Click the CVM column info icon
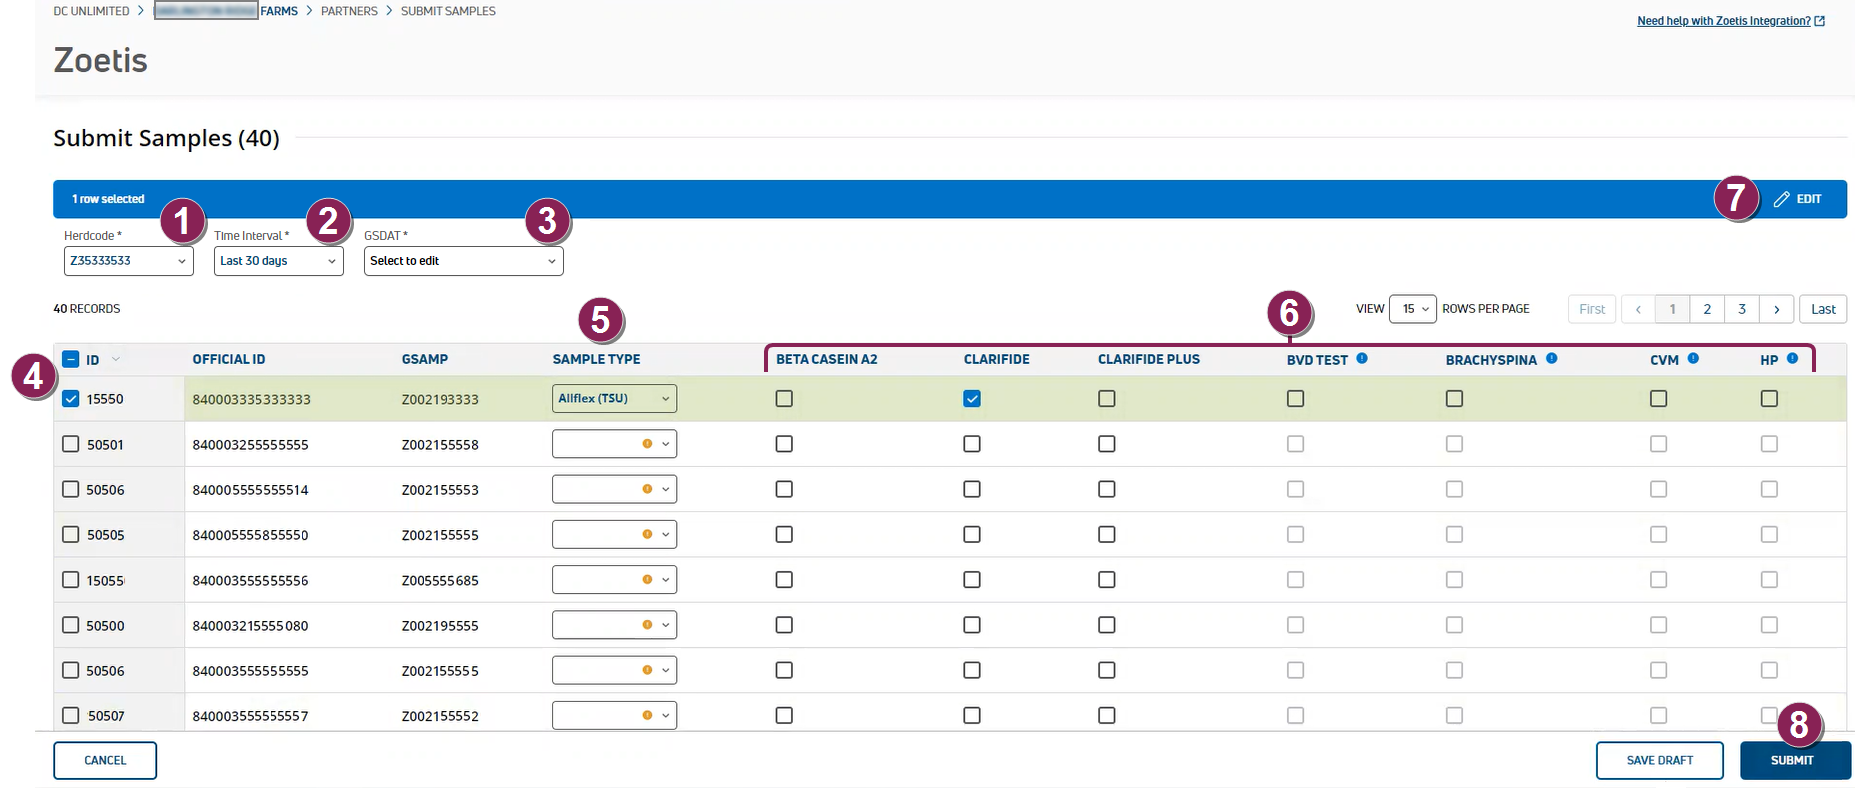This screenshot has width=1867, height=788. tap(1693, 358)
